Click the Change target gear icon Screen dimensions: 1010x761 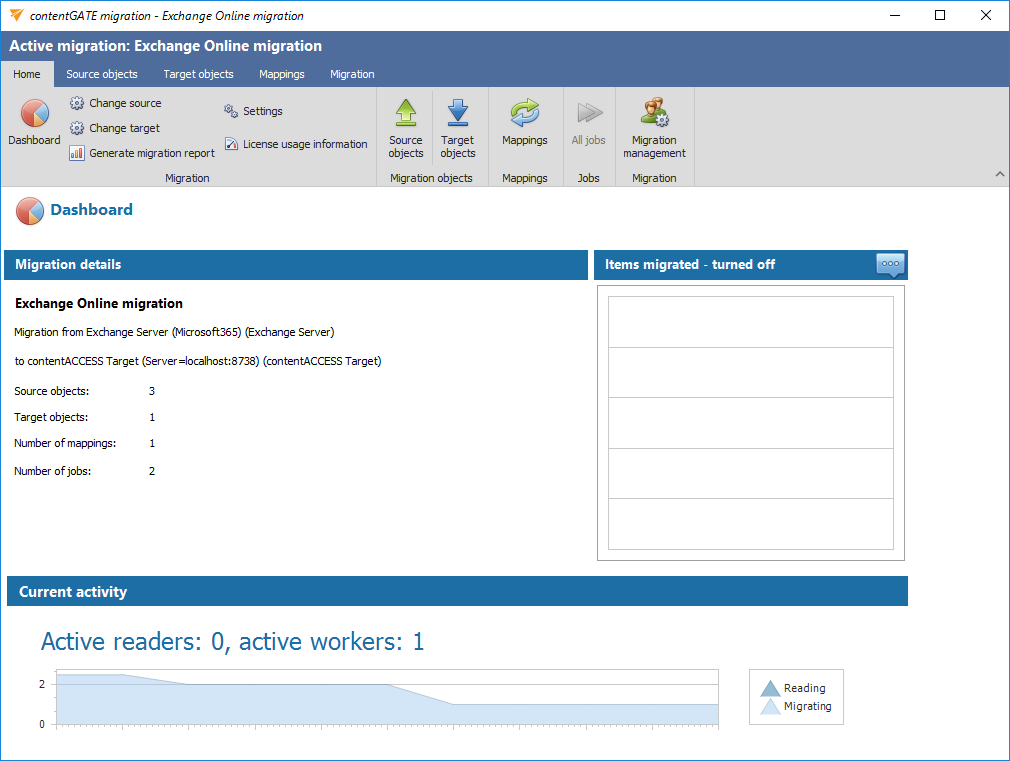(77, 128)
